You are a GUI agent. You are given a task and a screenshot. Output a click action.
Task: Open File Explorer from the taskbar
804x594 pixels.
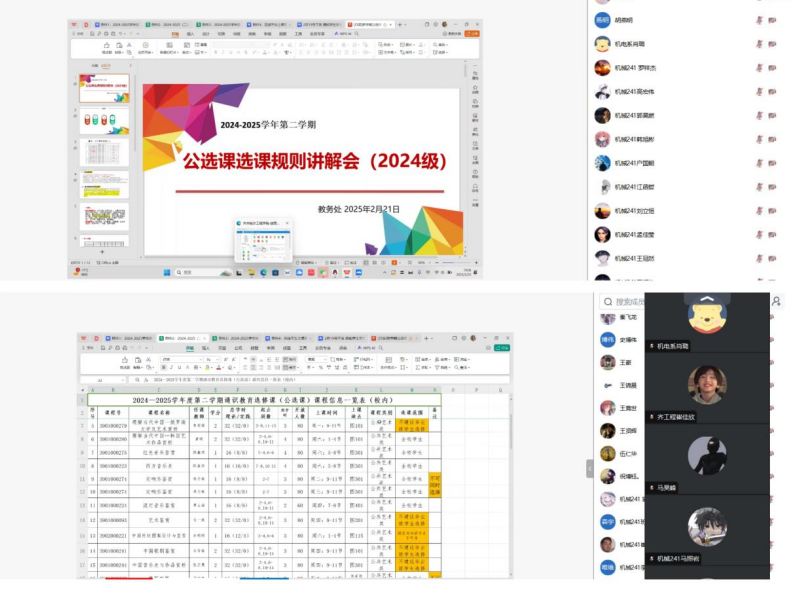[251, 272]
